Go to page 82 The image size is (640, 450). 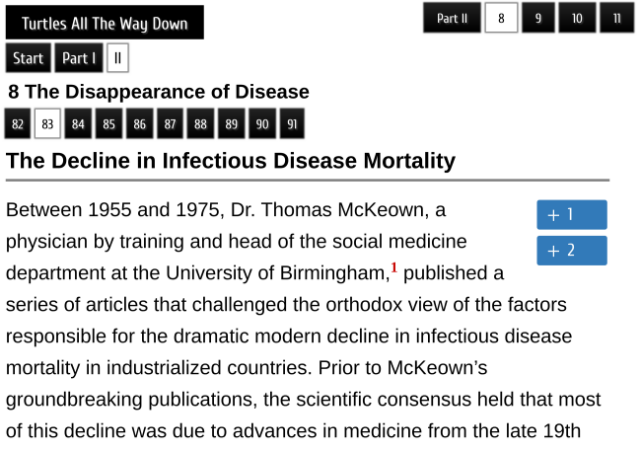pos(17,124)
